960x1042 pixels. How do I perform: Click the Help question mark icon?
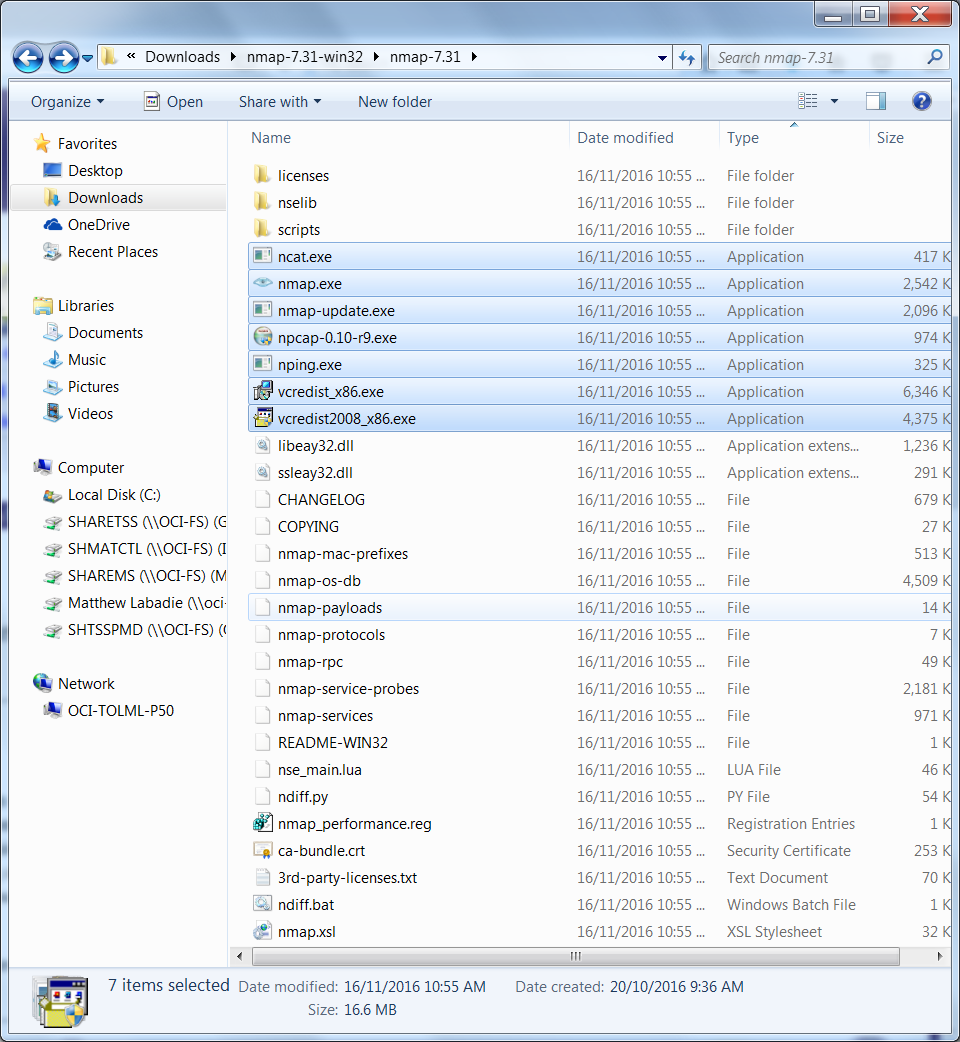(x=922, y=101)
